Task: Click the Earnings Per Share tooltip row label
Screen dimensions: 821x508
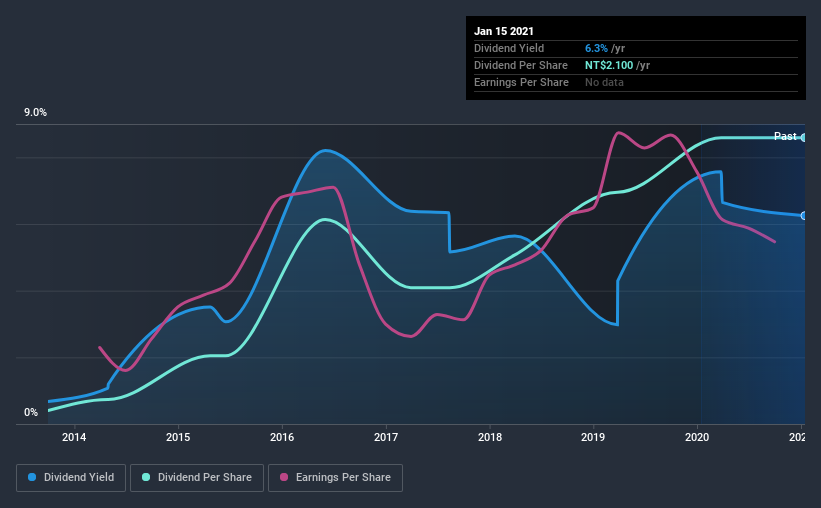Action: [x=521, y=82]
